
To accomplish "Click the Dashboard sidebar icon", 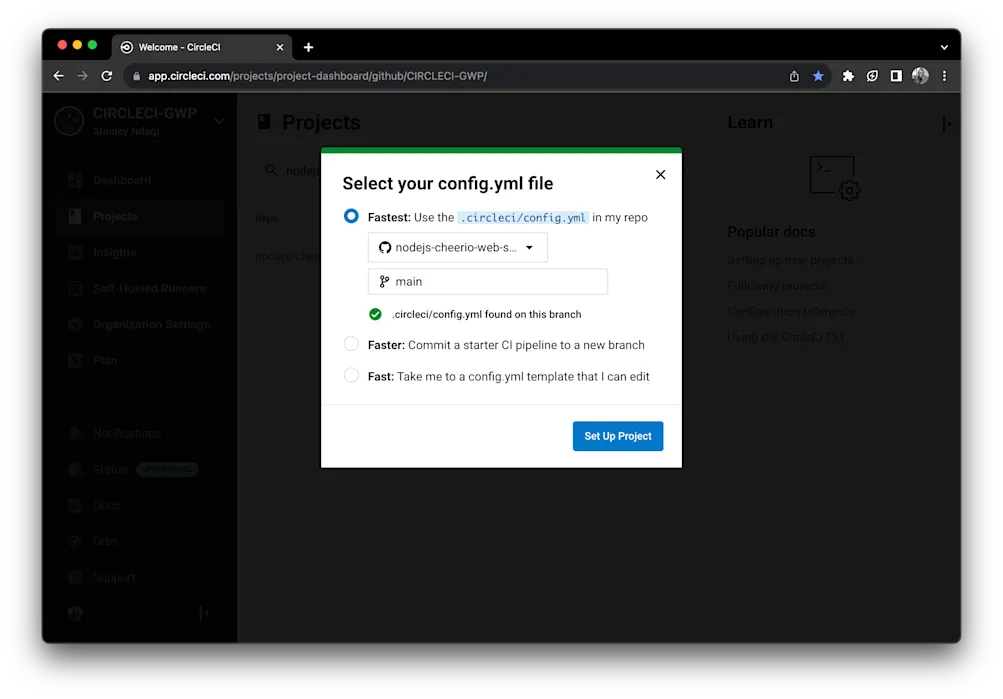I will tap(75, 180).
